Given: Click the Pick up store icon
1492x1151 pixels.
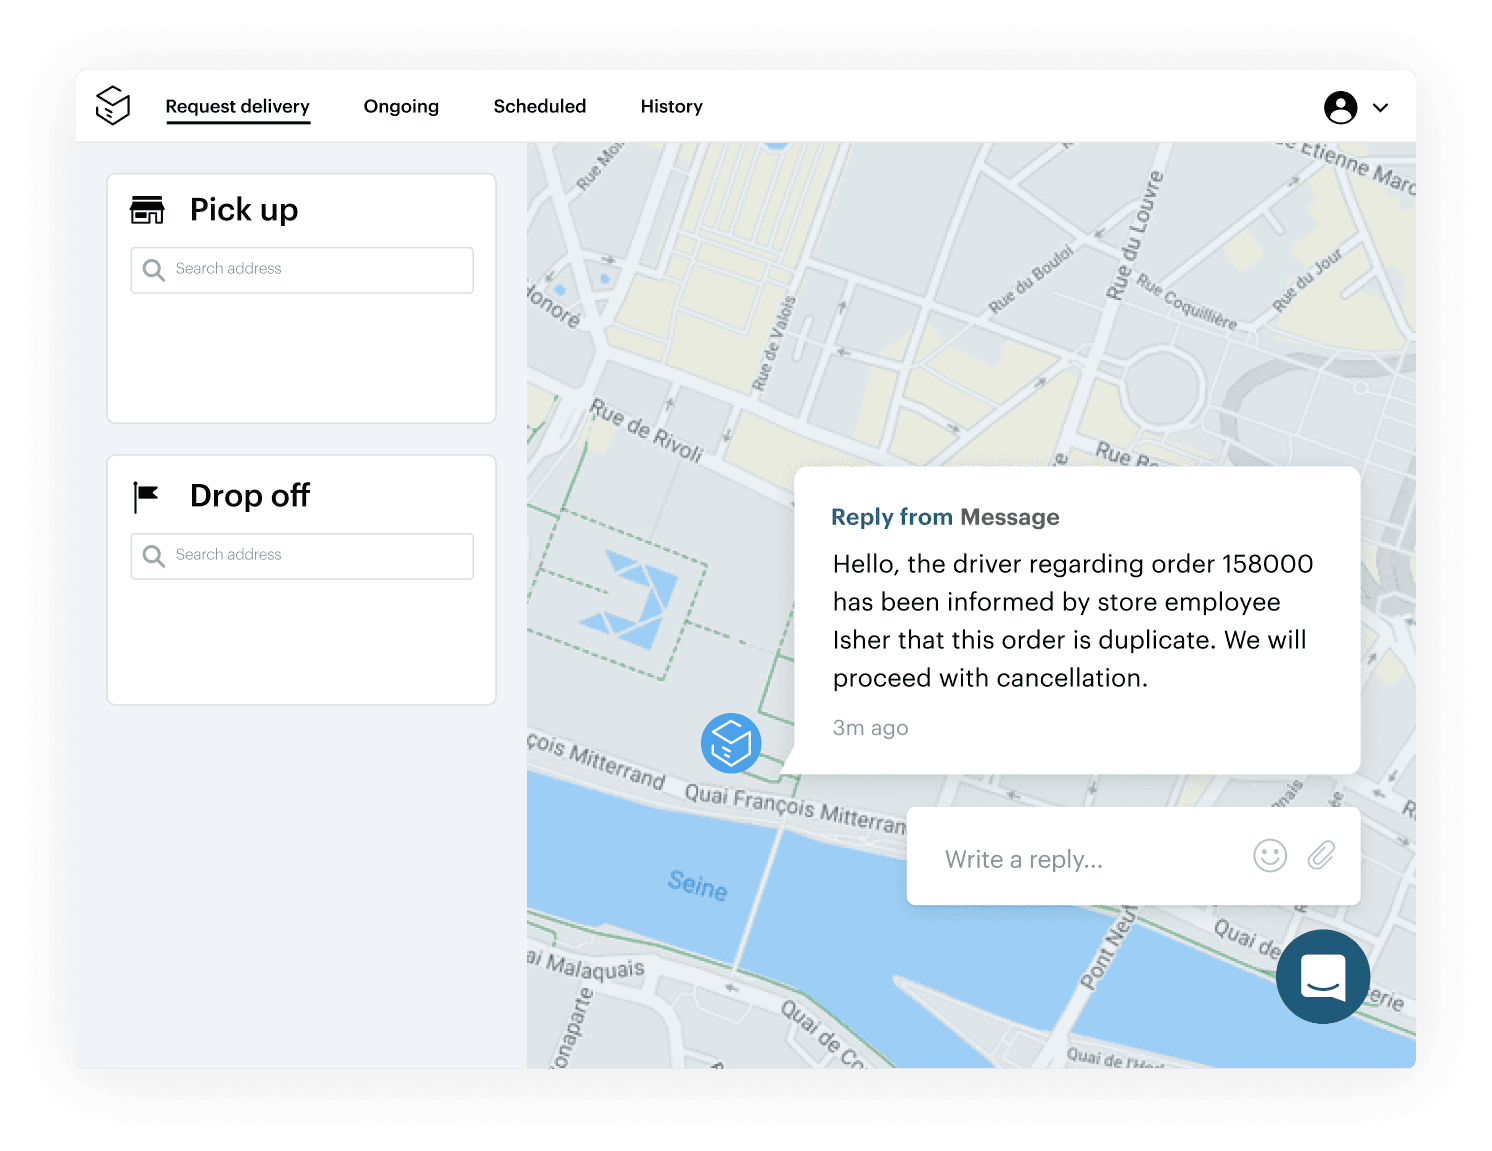Looking at the screenshot, I should click(x=147, y=210).
